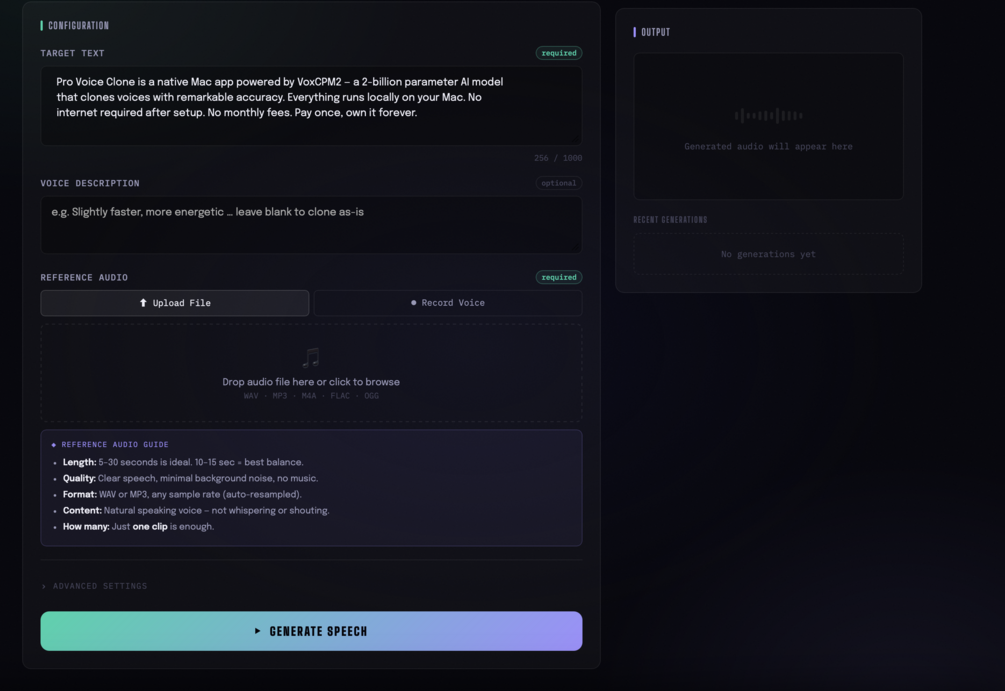Click the audio file drop zone to browse
1005x691 pixels.
[311, 373]
